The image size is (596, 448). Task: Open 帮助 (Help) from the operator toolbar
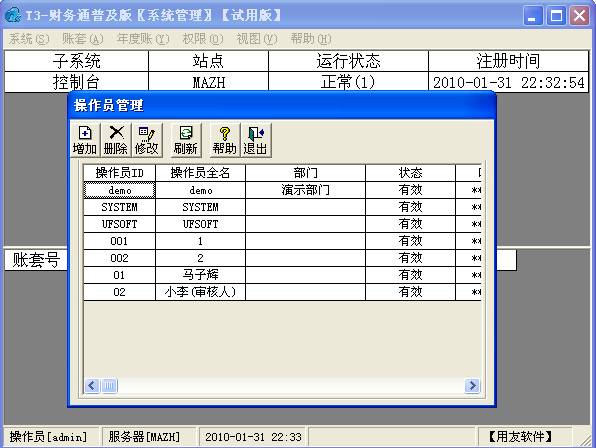(225, 140)
